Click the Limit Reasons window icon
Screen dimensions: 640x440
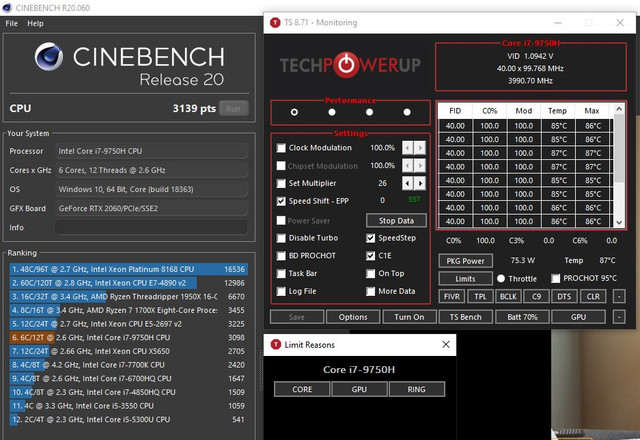(x=276, y=344)
